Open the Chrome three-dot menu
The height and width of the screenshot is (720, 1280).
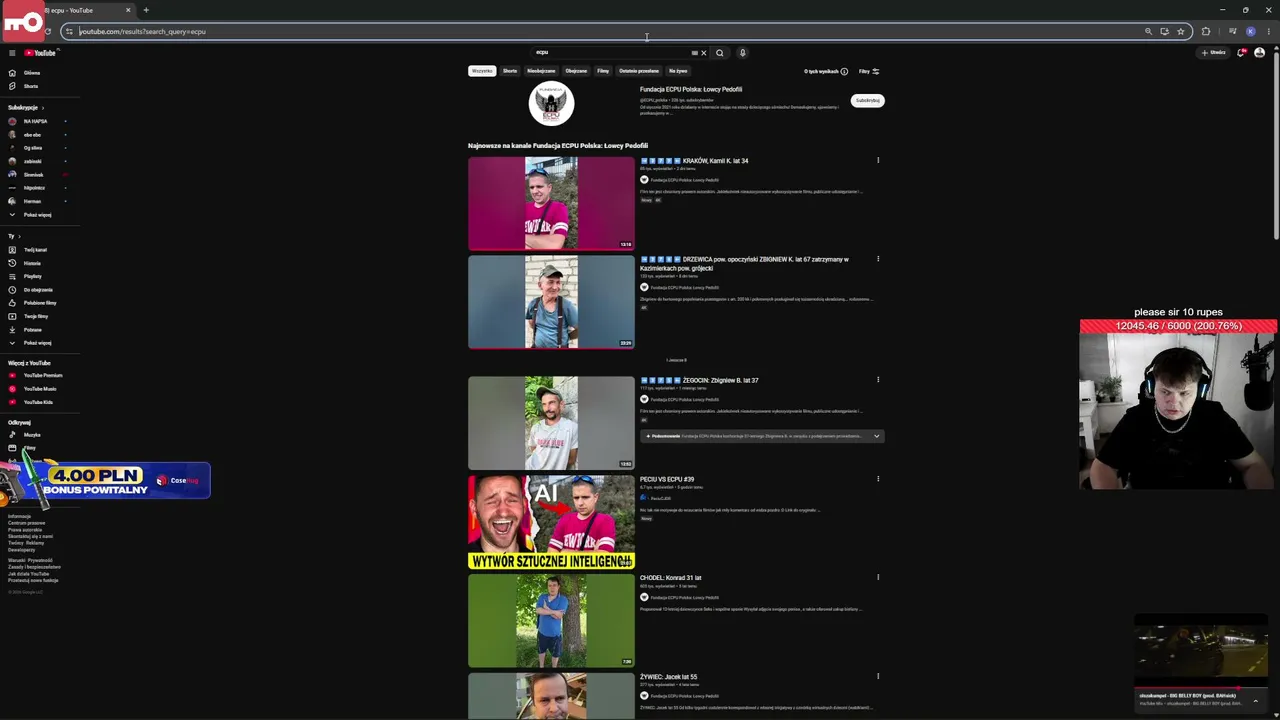(x=1268, y=31)
